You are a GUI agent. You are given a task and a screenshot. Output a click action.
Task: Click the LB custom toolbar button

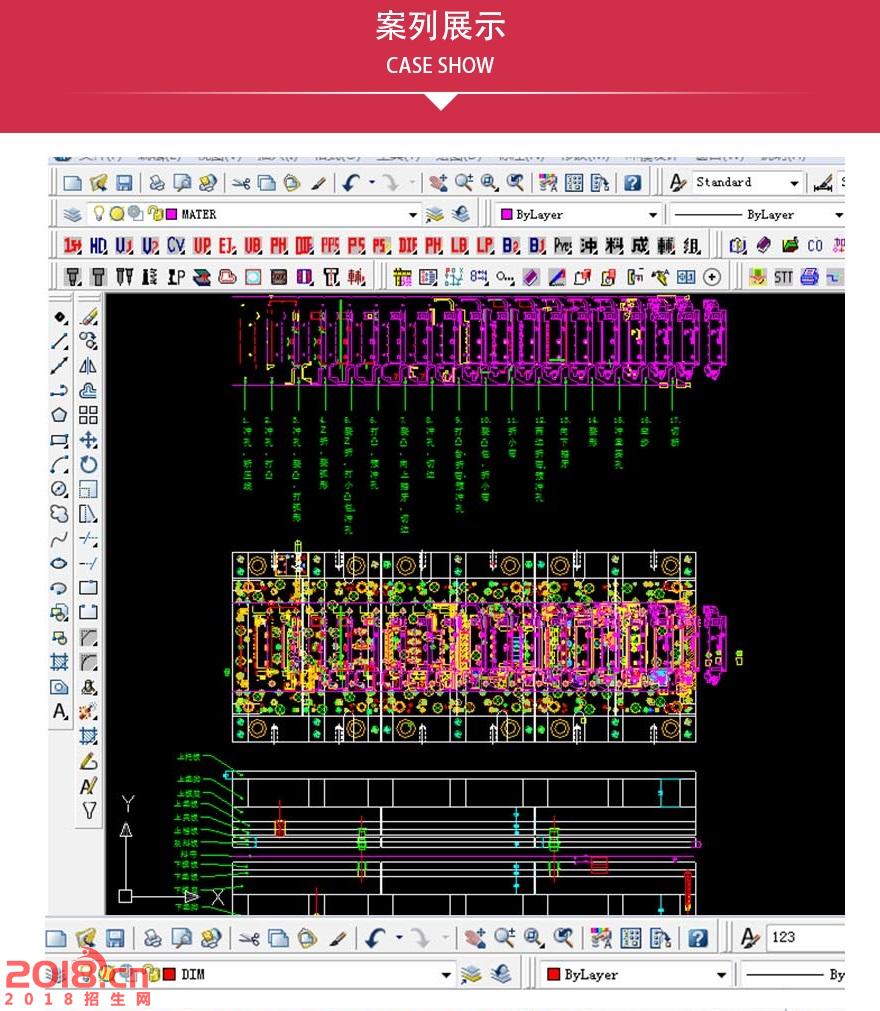(x=459, y=246)
